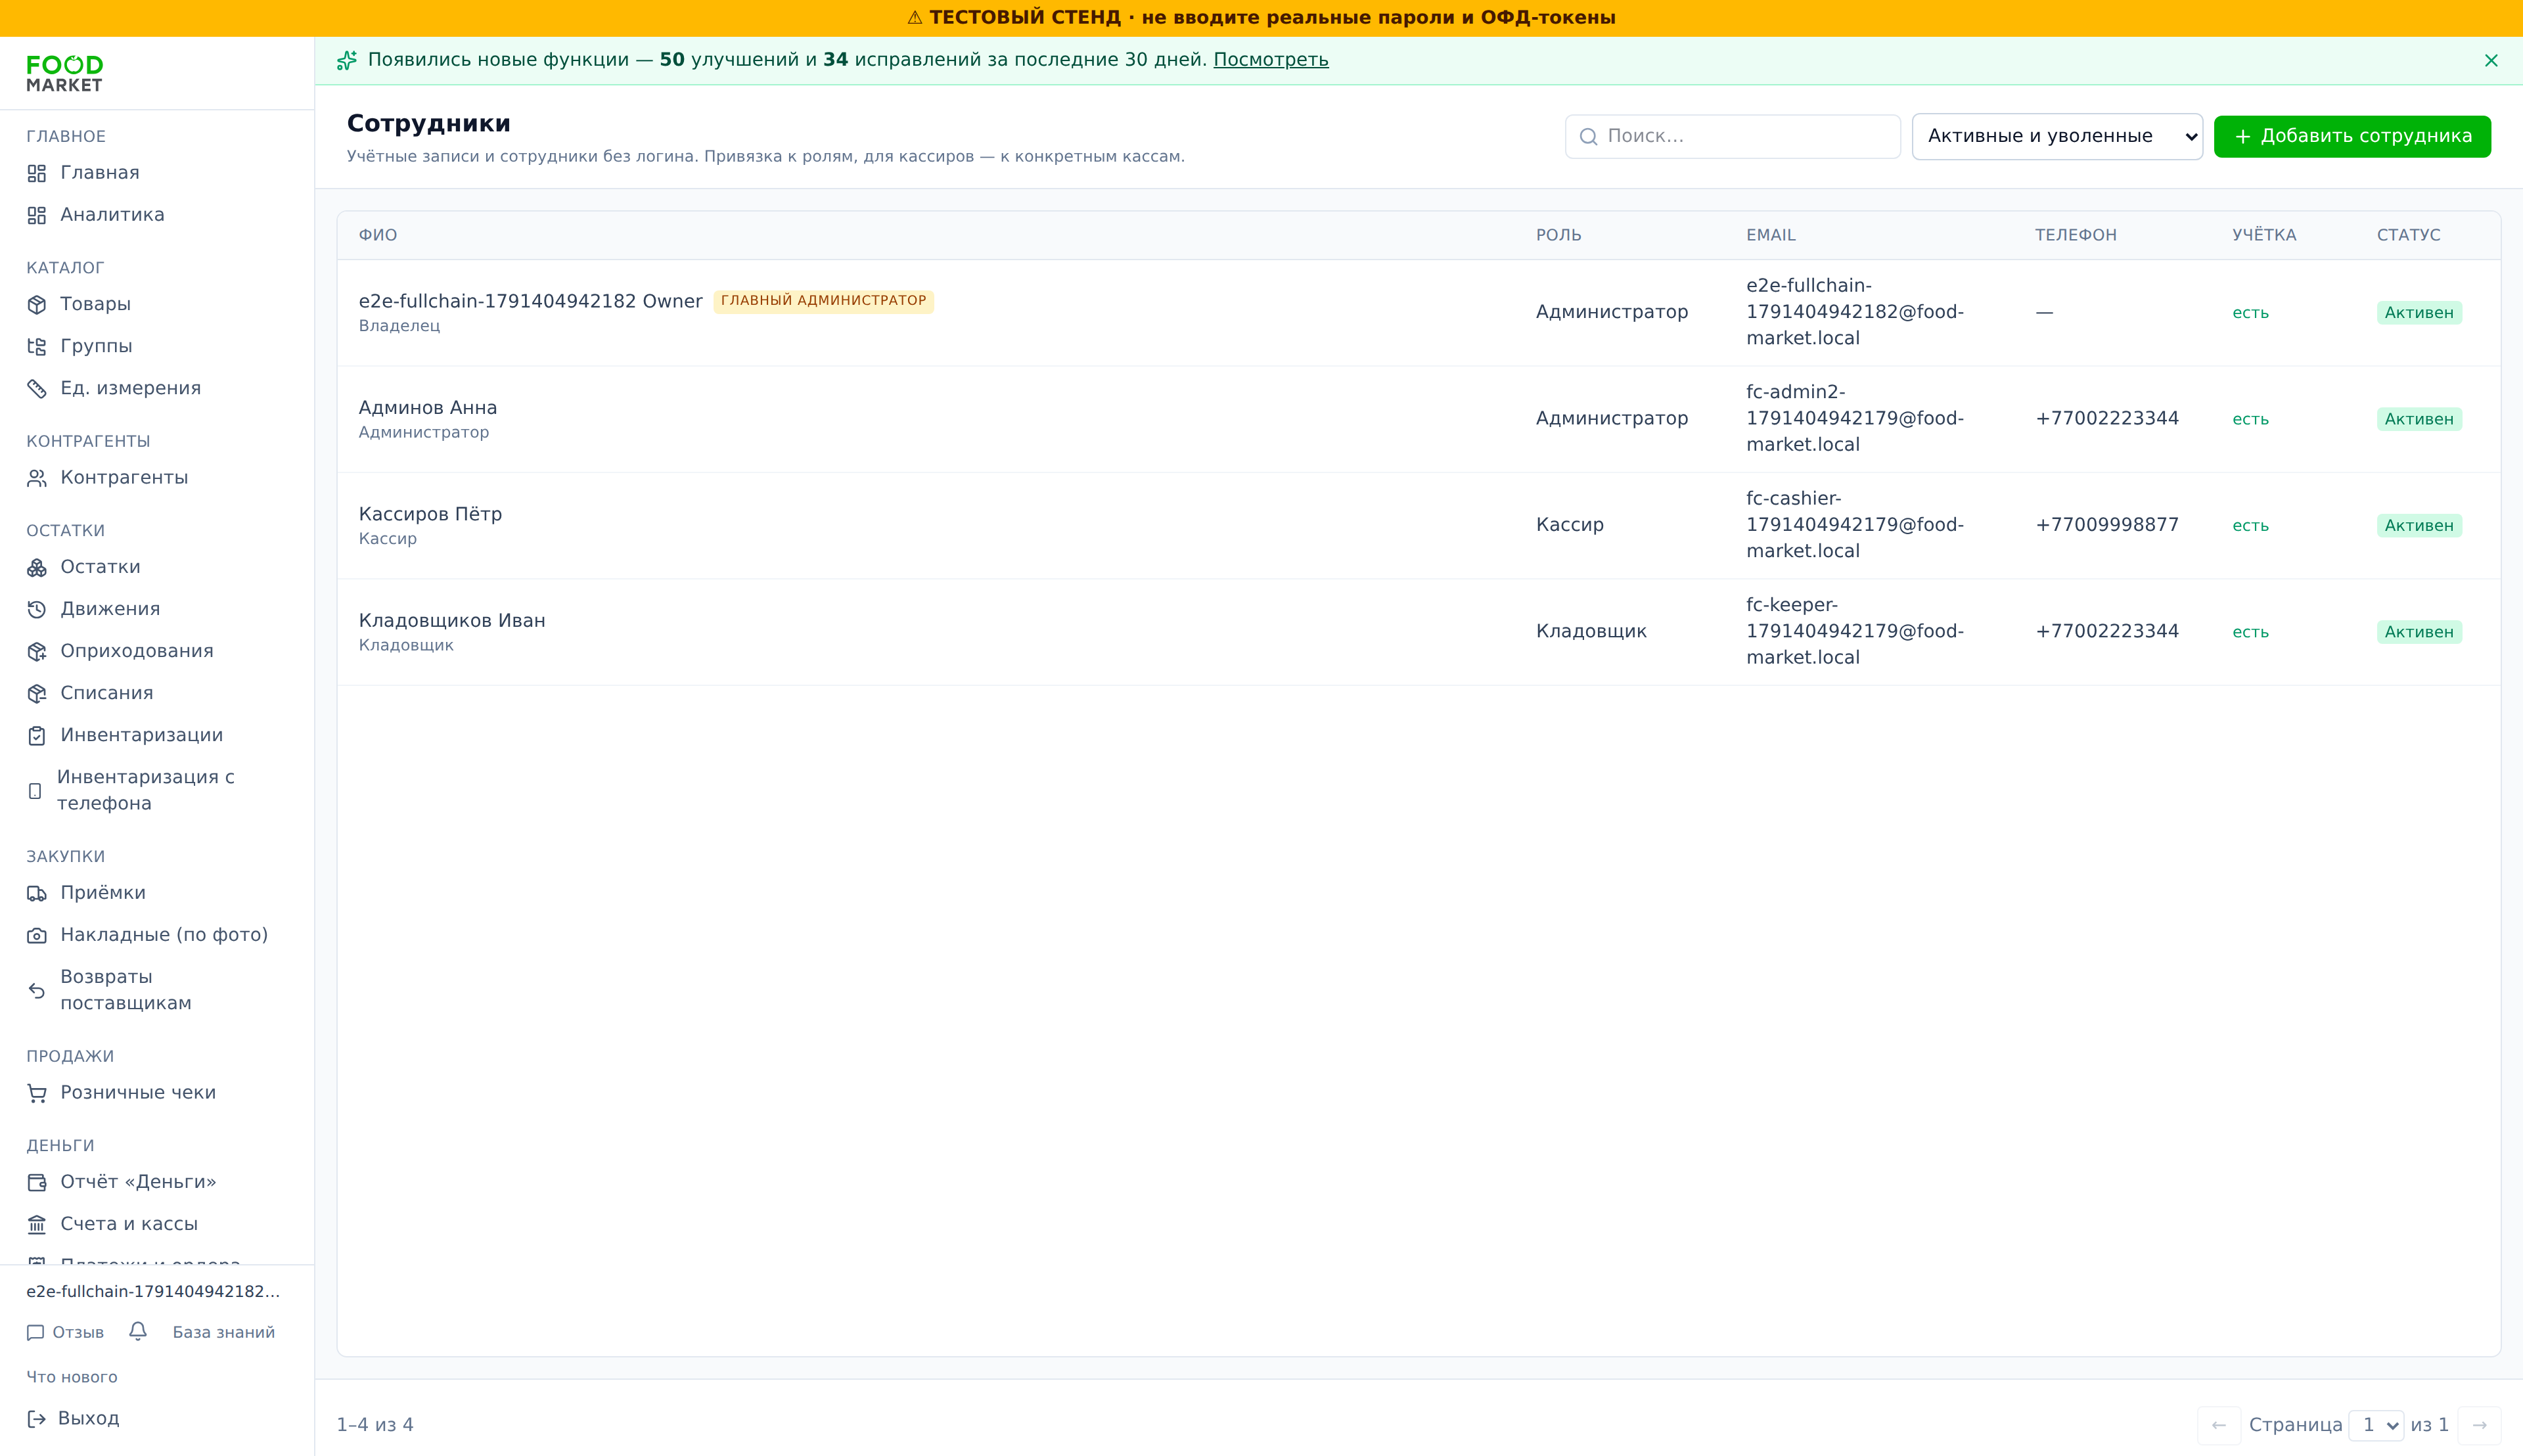Click the Счета и кассы bank icon

37,1224
